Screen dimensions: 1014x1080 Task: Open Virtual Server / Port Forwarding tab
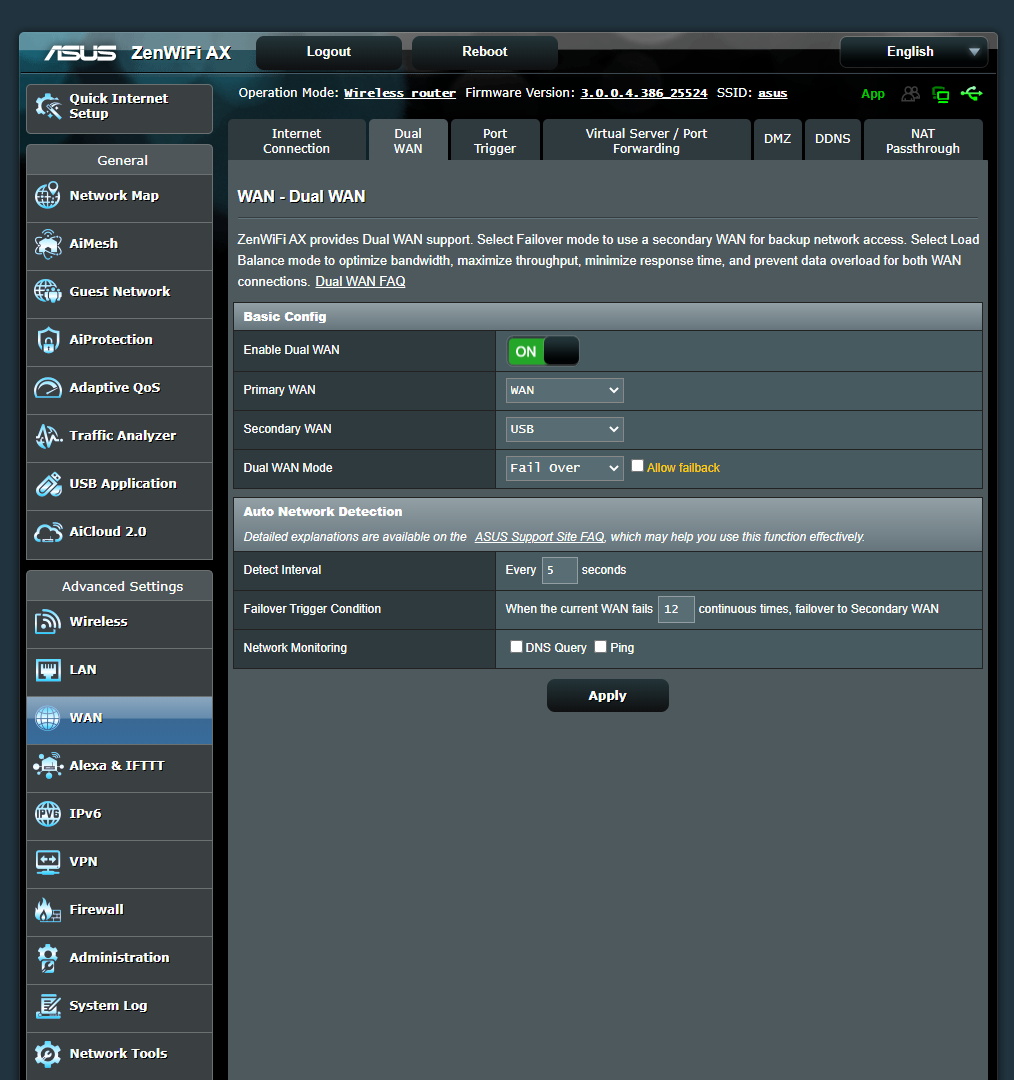coord(646,141)
